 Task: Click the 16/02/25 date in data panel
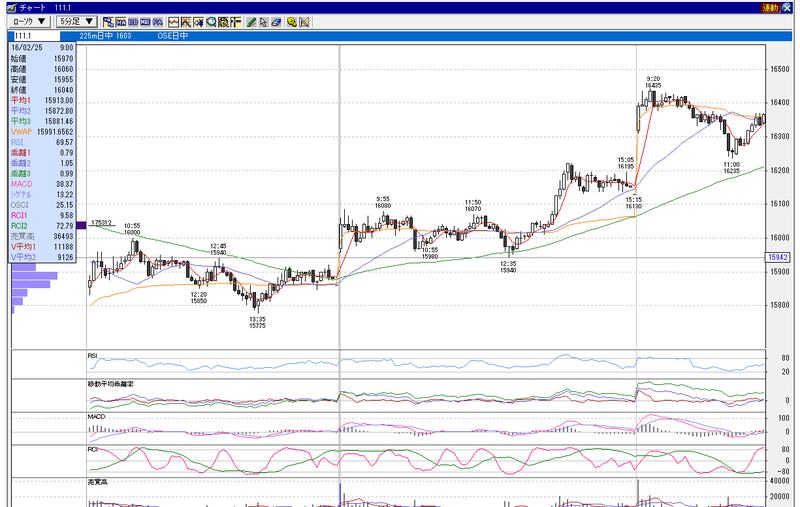tap(27, 47)
